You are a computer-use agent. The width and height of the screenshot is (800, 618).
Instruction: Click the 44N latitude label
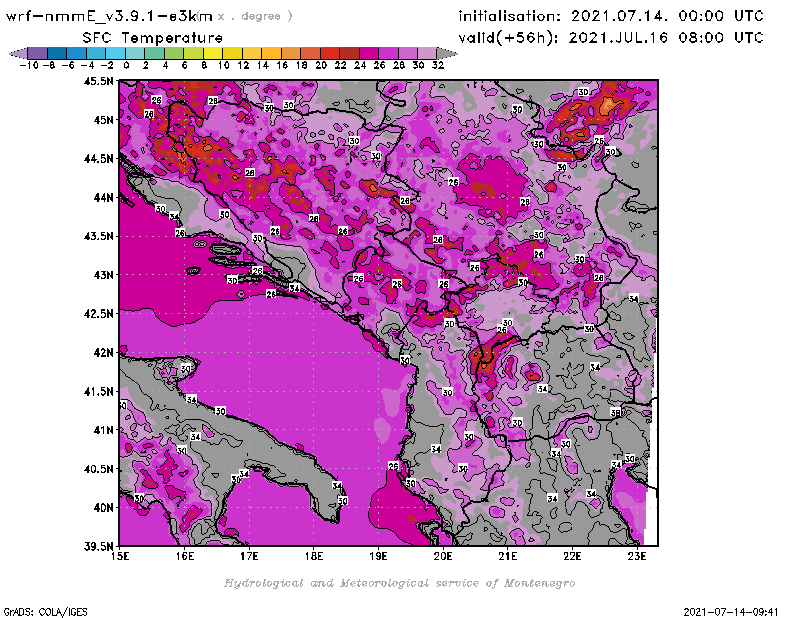(x=103, y=197)
